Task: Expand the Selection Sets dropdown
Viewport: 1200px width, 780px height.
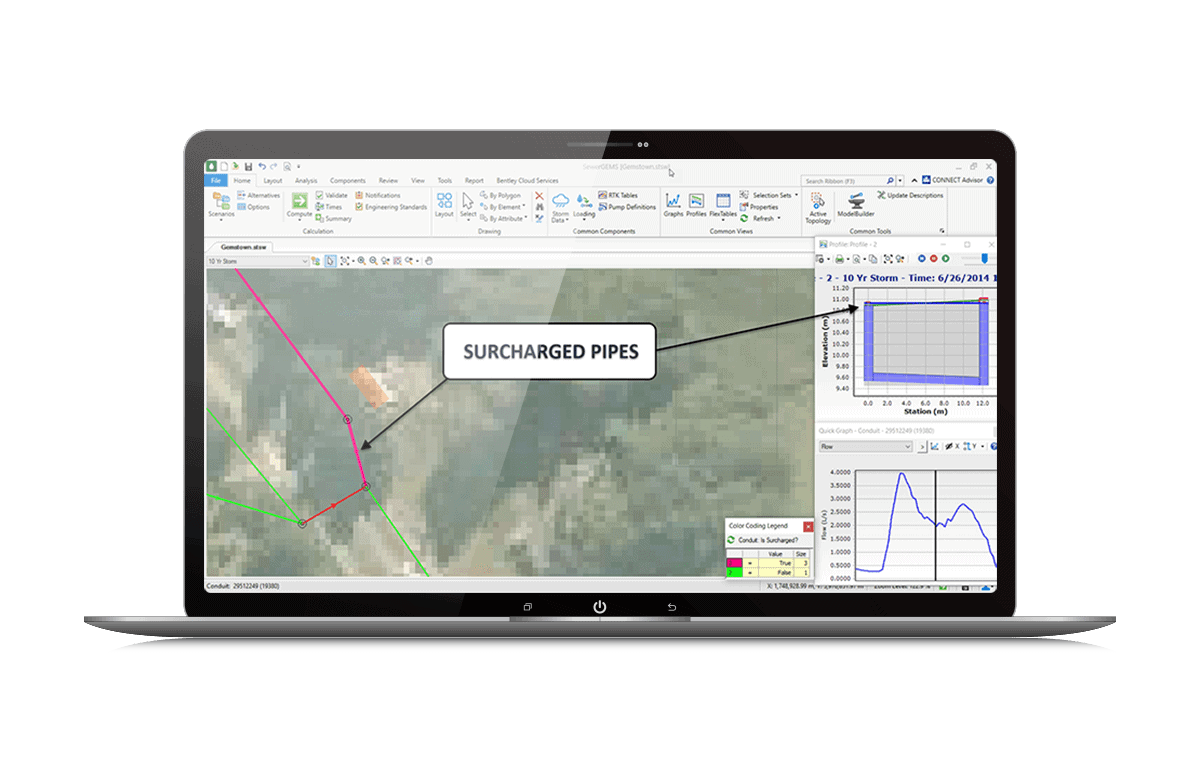Action: click(795, 194)
